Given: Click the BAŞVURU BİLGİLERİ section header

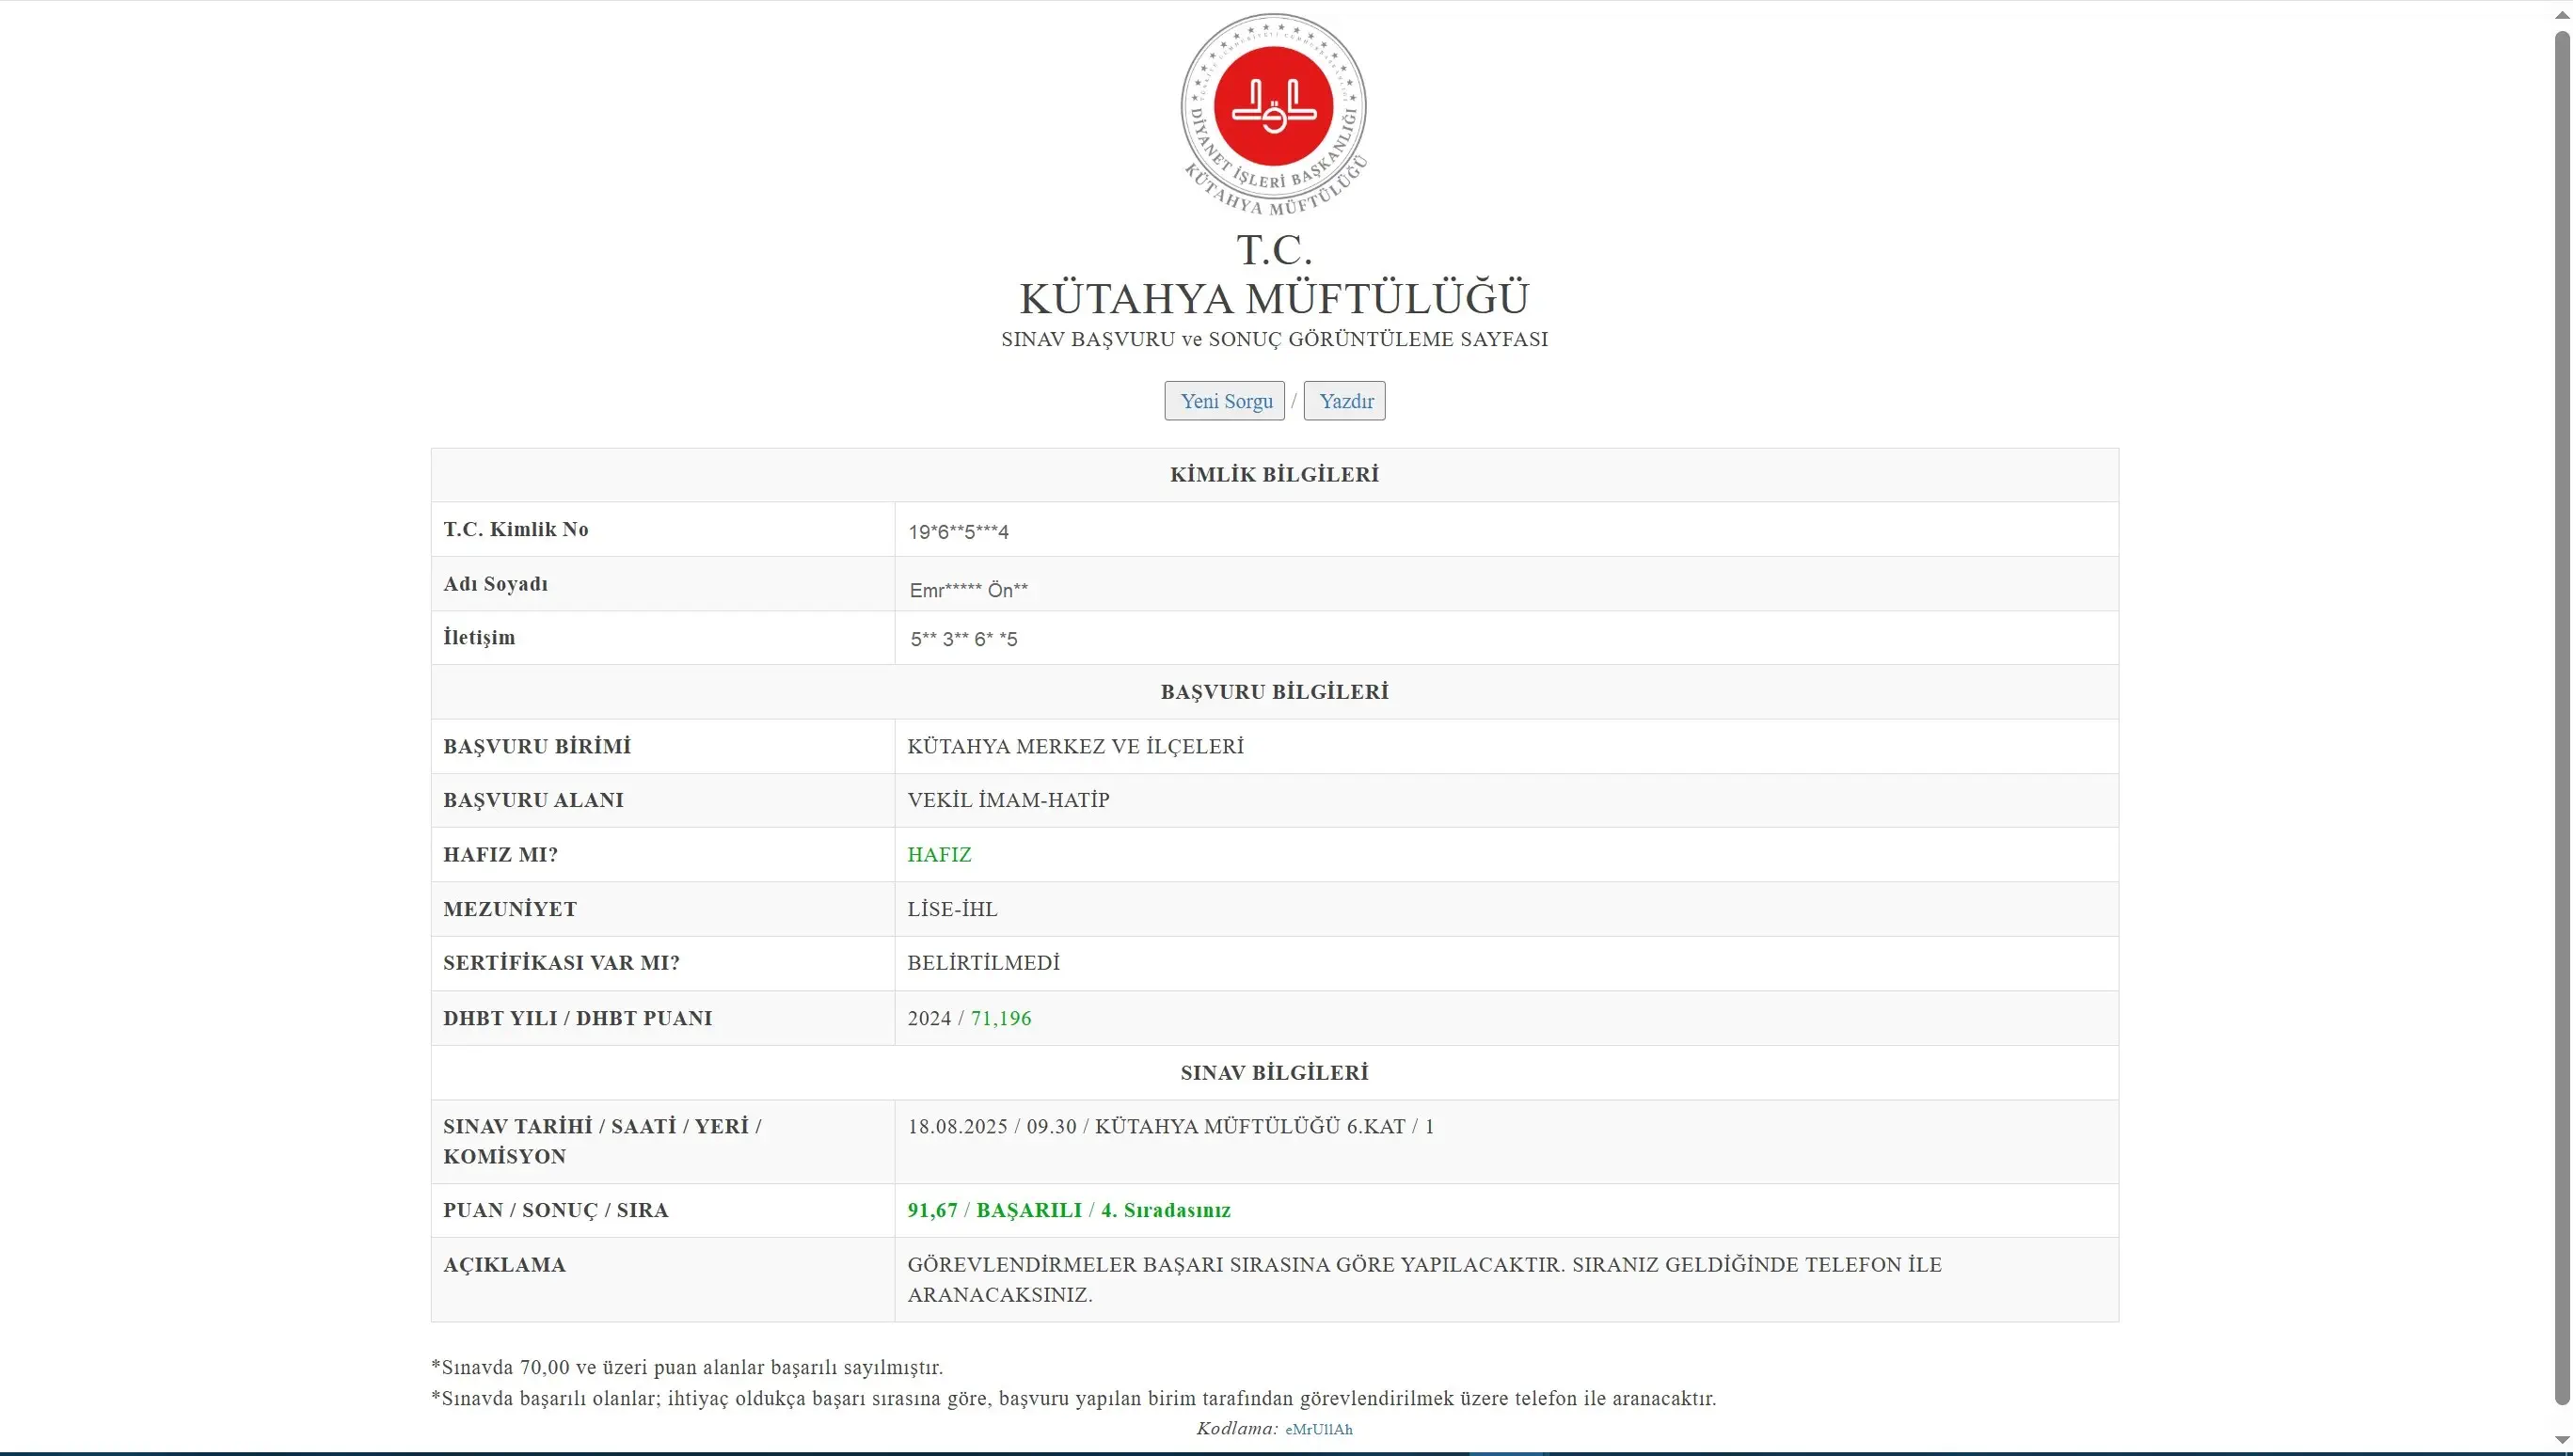Looking at the screenshot, I should [1273, 692].
